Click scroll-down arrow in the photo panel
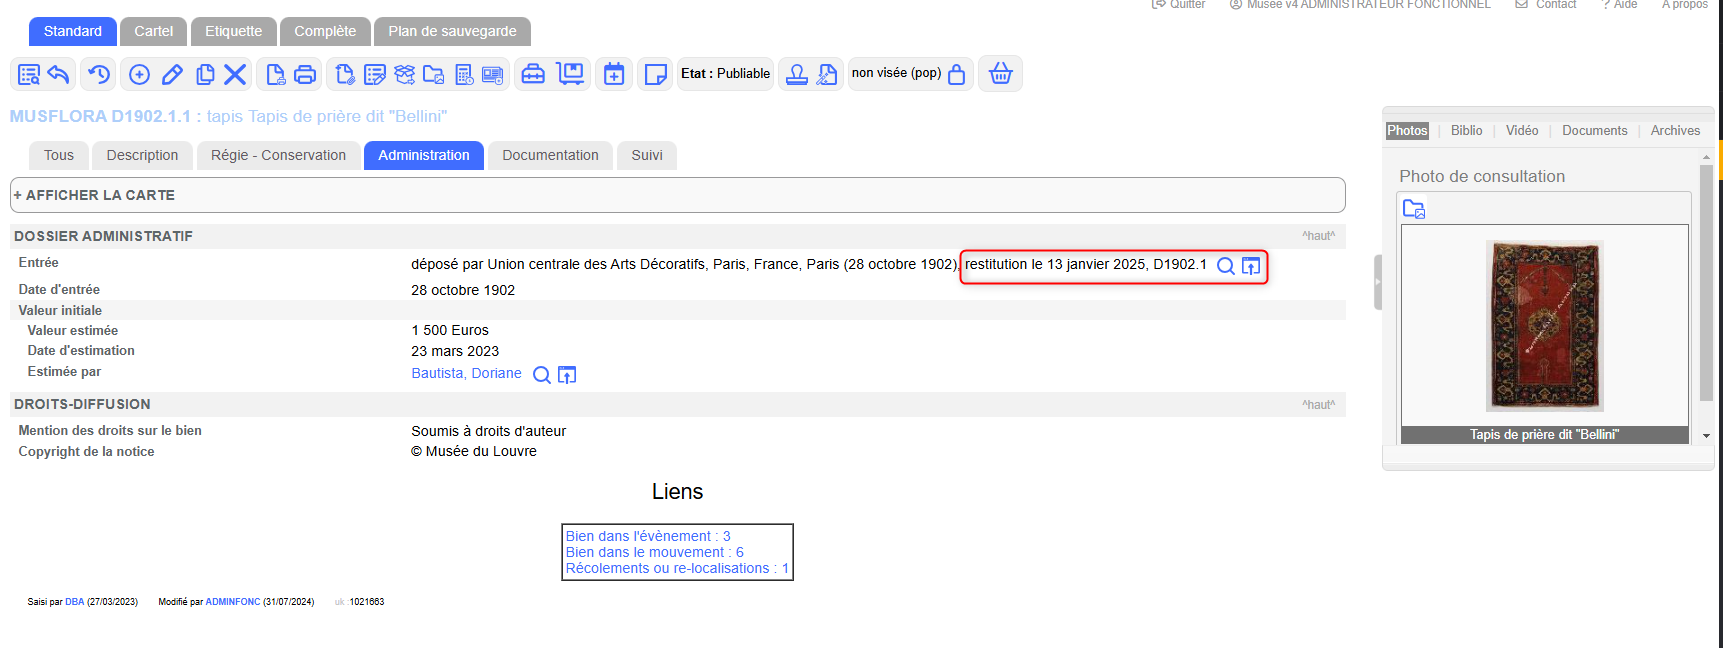 click(x=1706, y=436)
